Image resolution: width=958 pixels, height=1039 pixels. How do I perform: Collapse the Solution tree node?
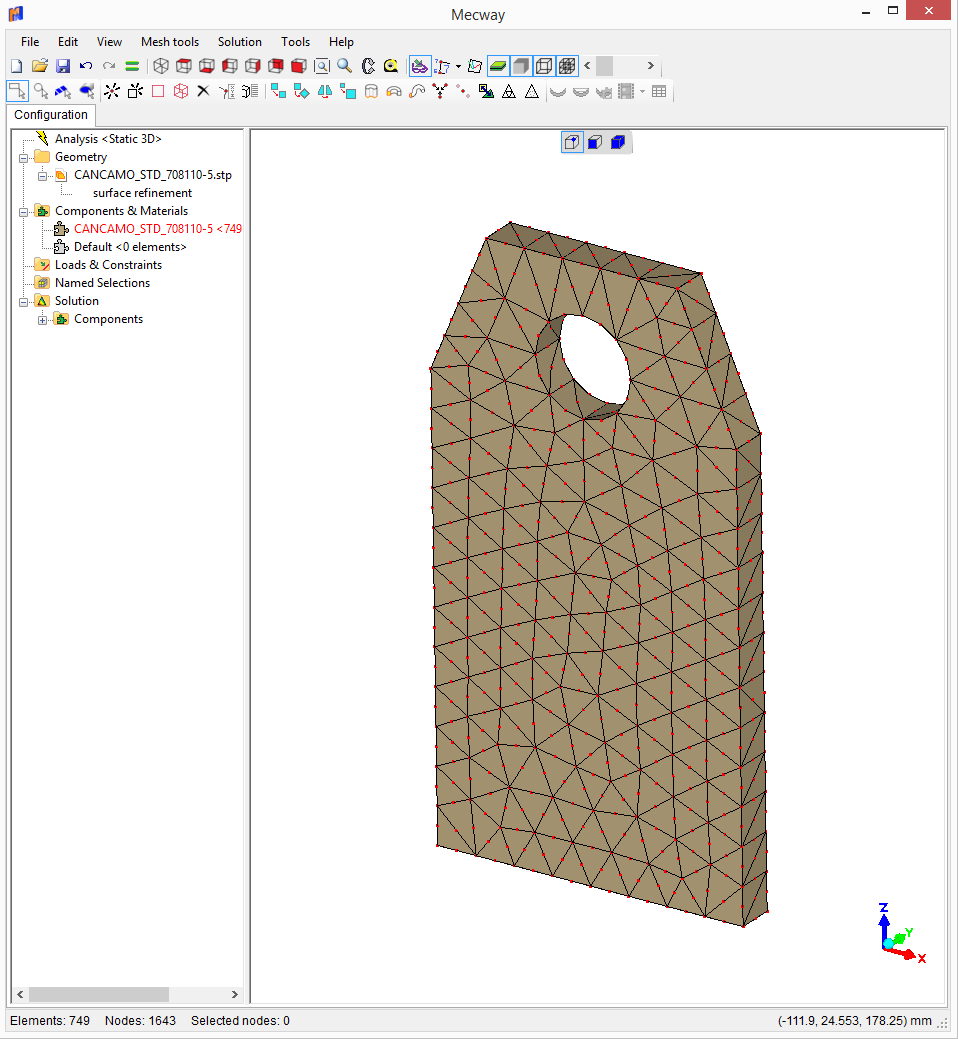point(24,301)
